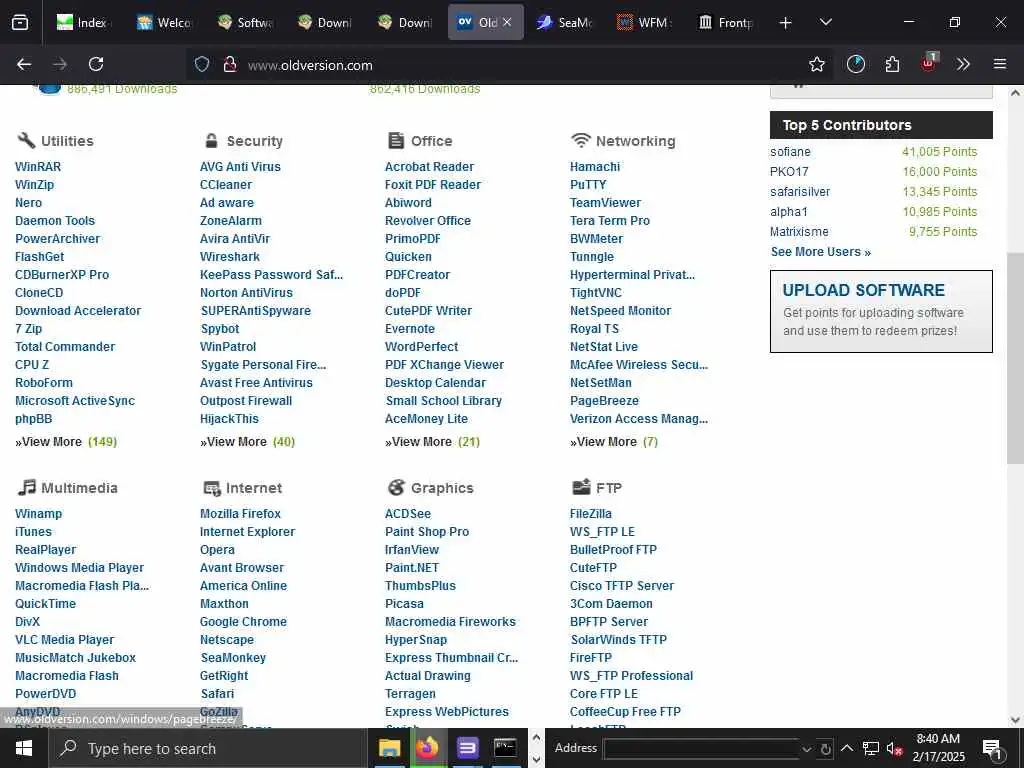The image size is (1024, 768).
Task: Open contributor sofiane's profile
Action: [790, 152]
